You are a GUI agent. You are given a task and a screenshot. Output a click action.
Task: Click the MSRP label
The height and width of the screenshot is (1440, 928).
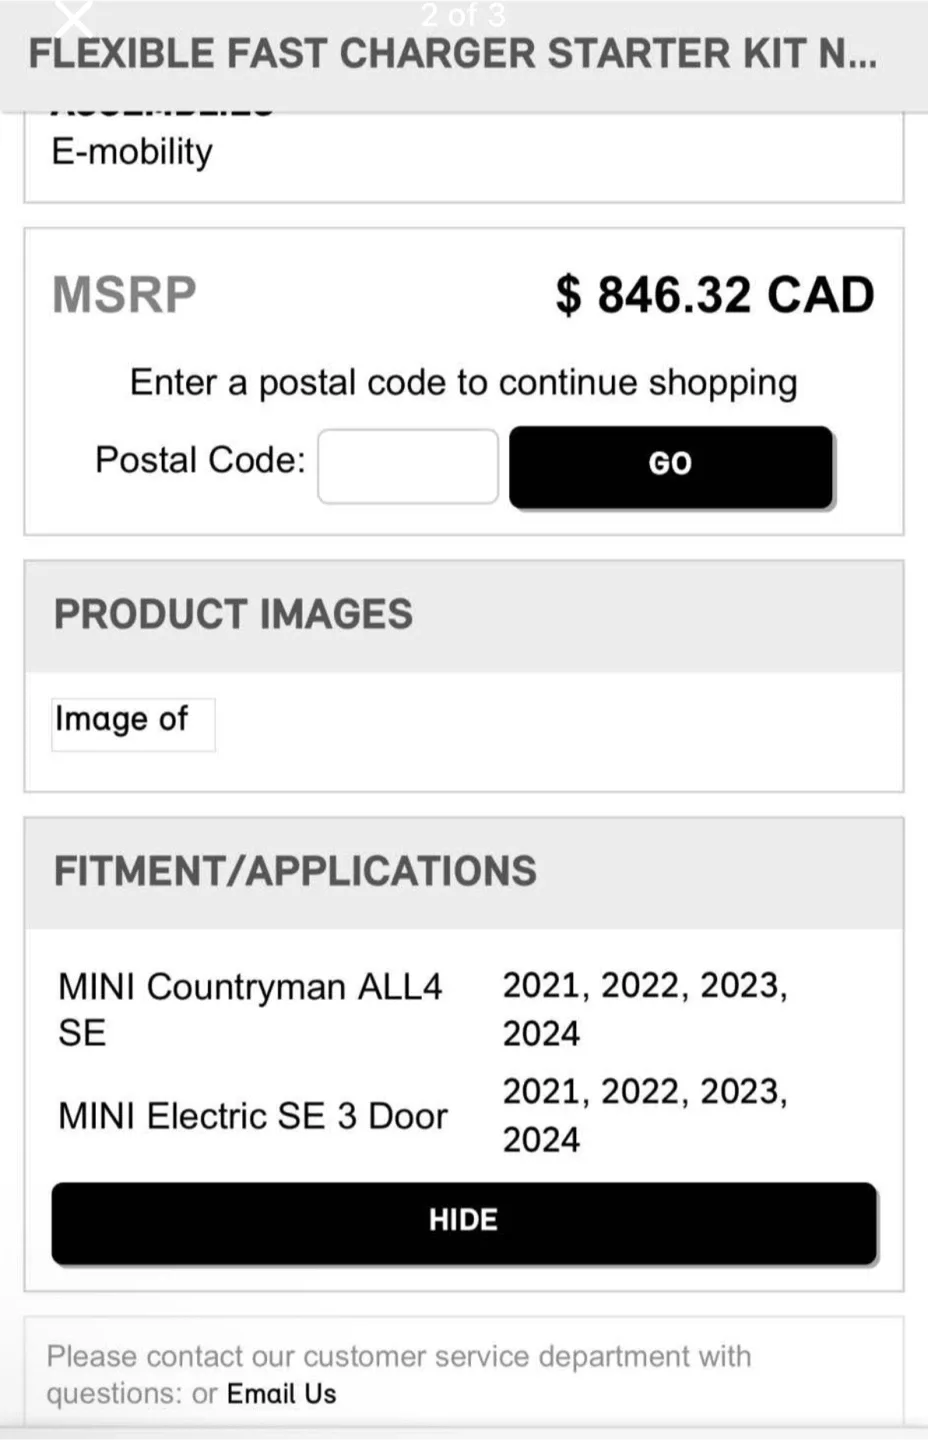tap(124, 295)
